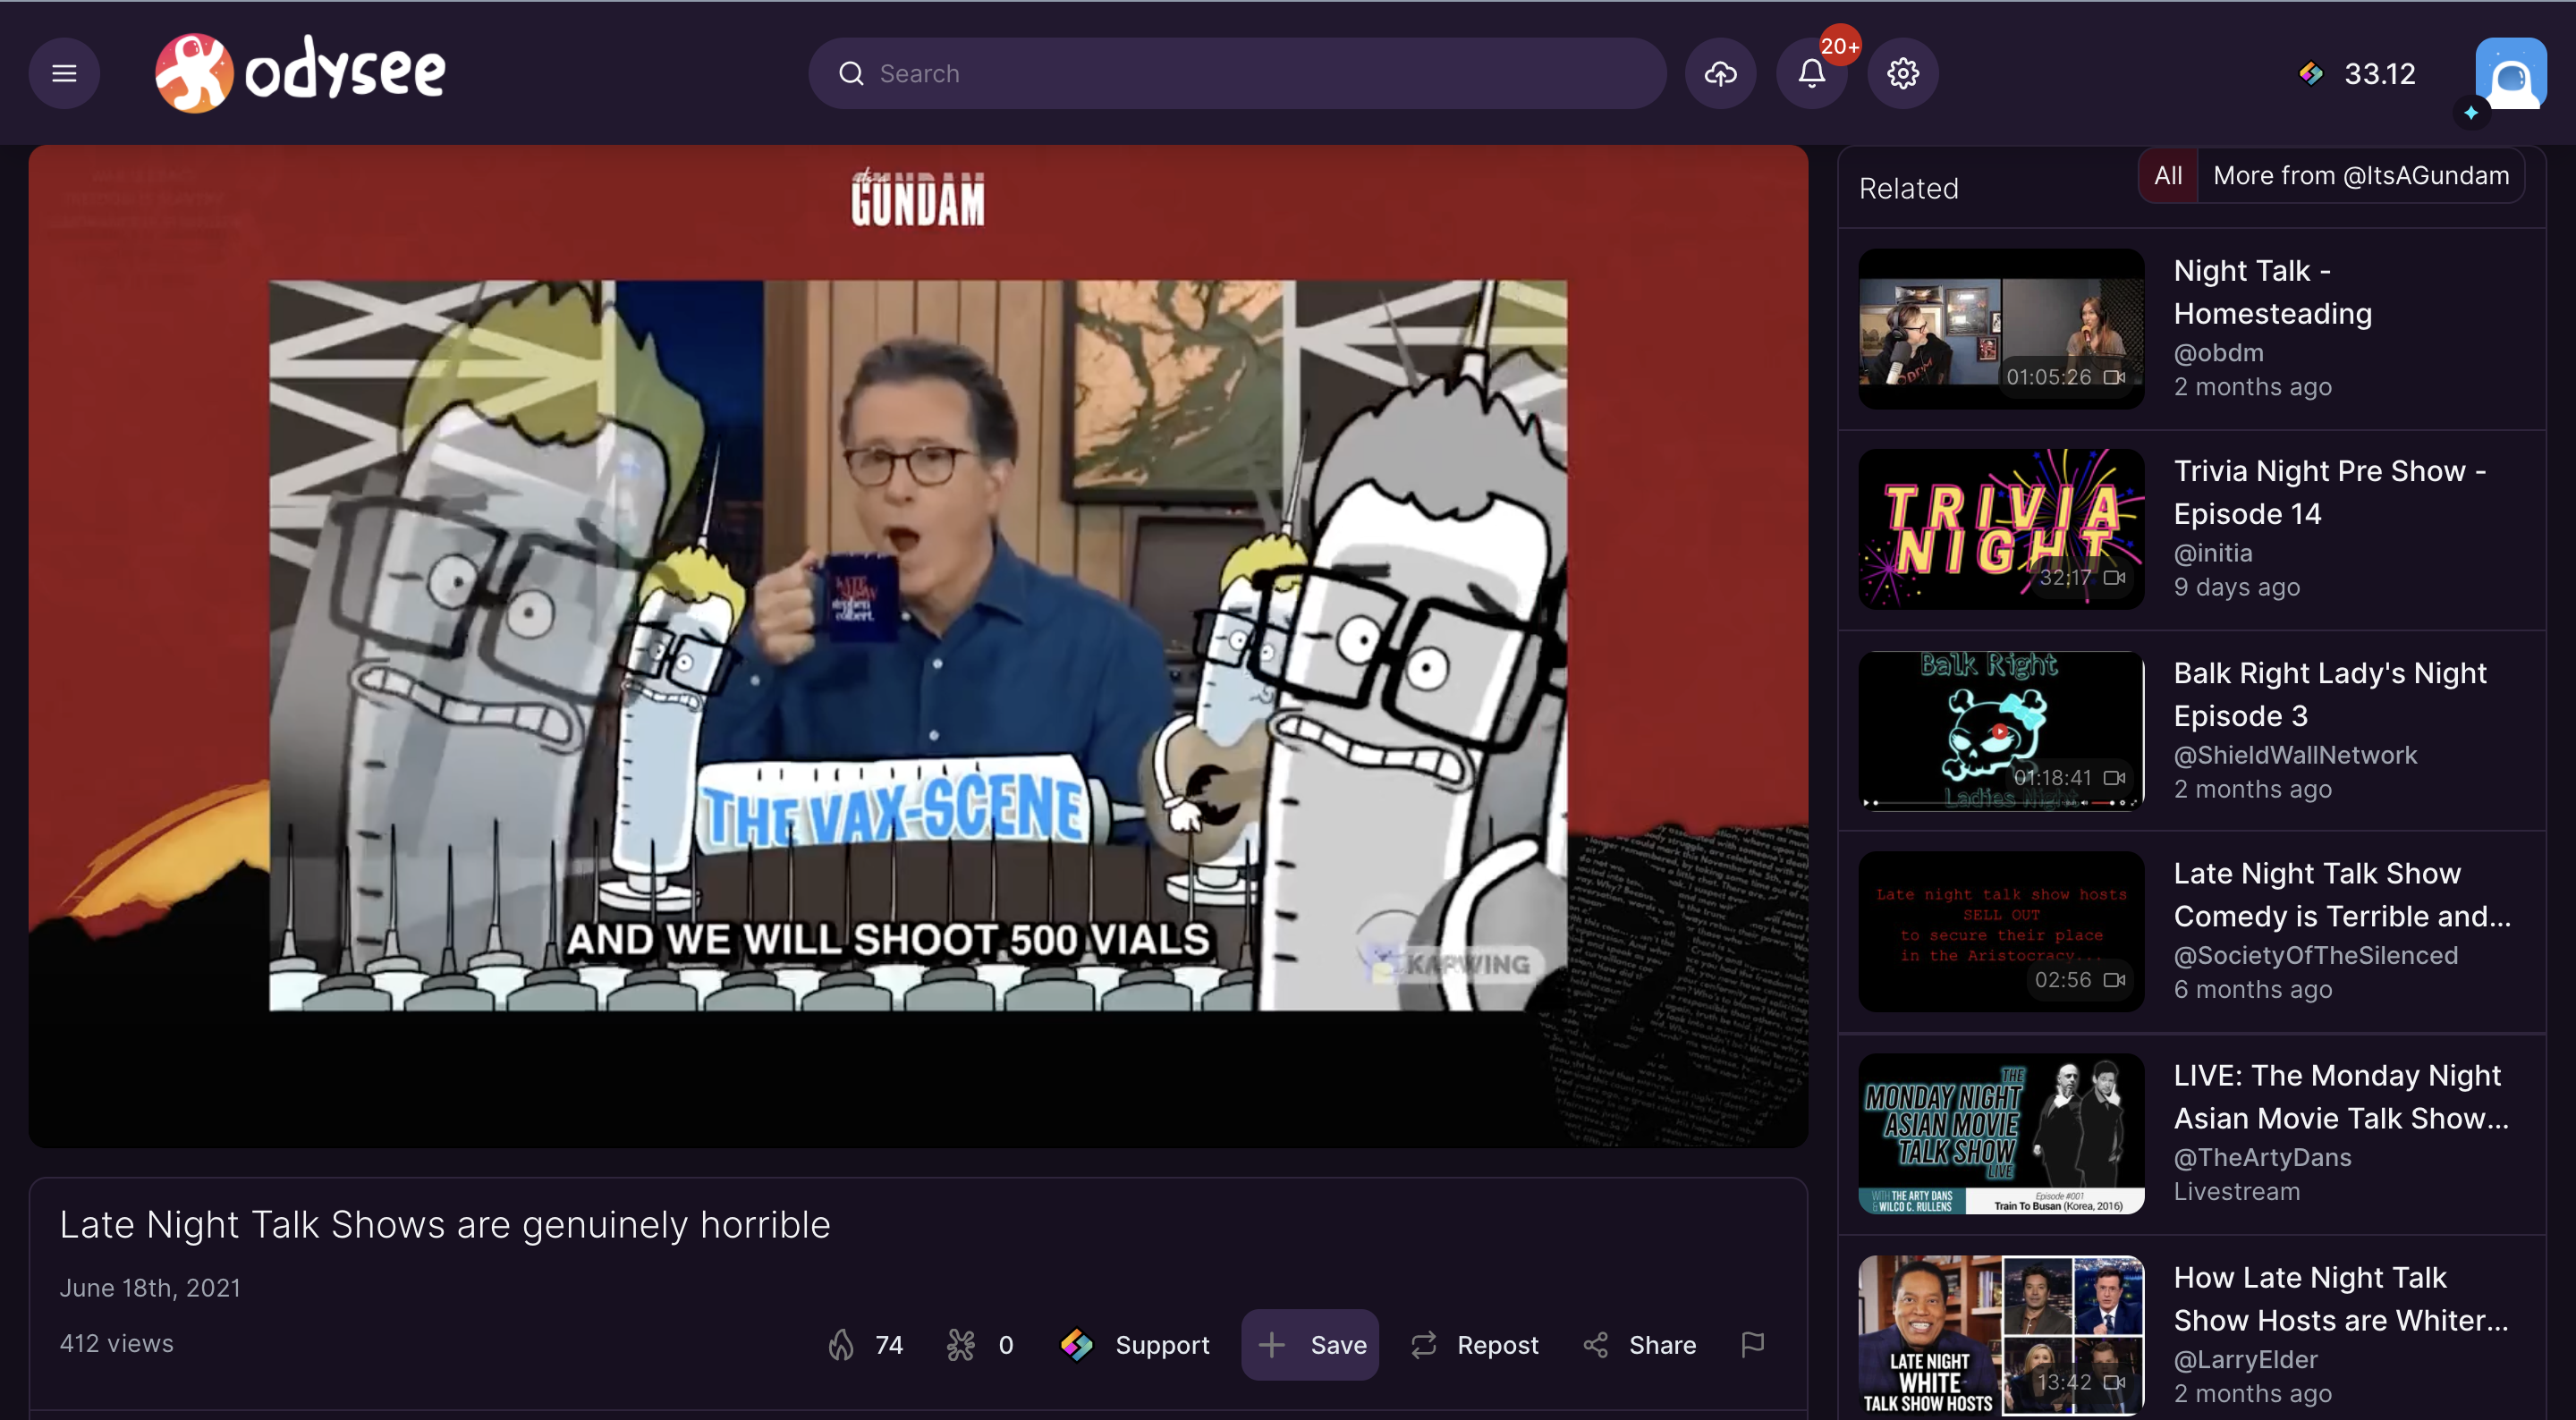
Task: Click the '412 views' count
Action: (116, 1343)
